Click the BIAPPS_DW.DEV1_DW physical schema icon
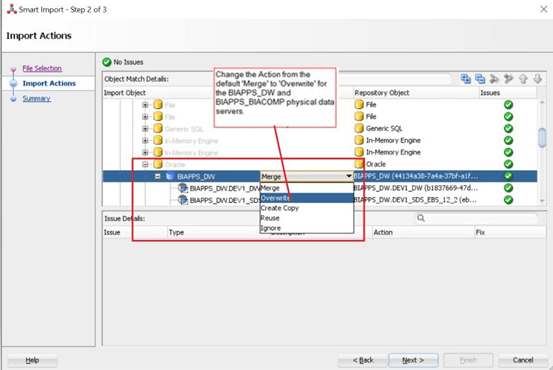The image size is (553, 370). click(x=183, y=188)
